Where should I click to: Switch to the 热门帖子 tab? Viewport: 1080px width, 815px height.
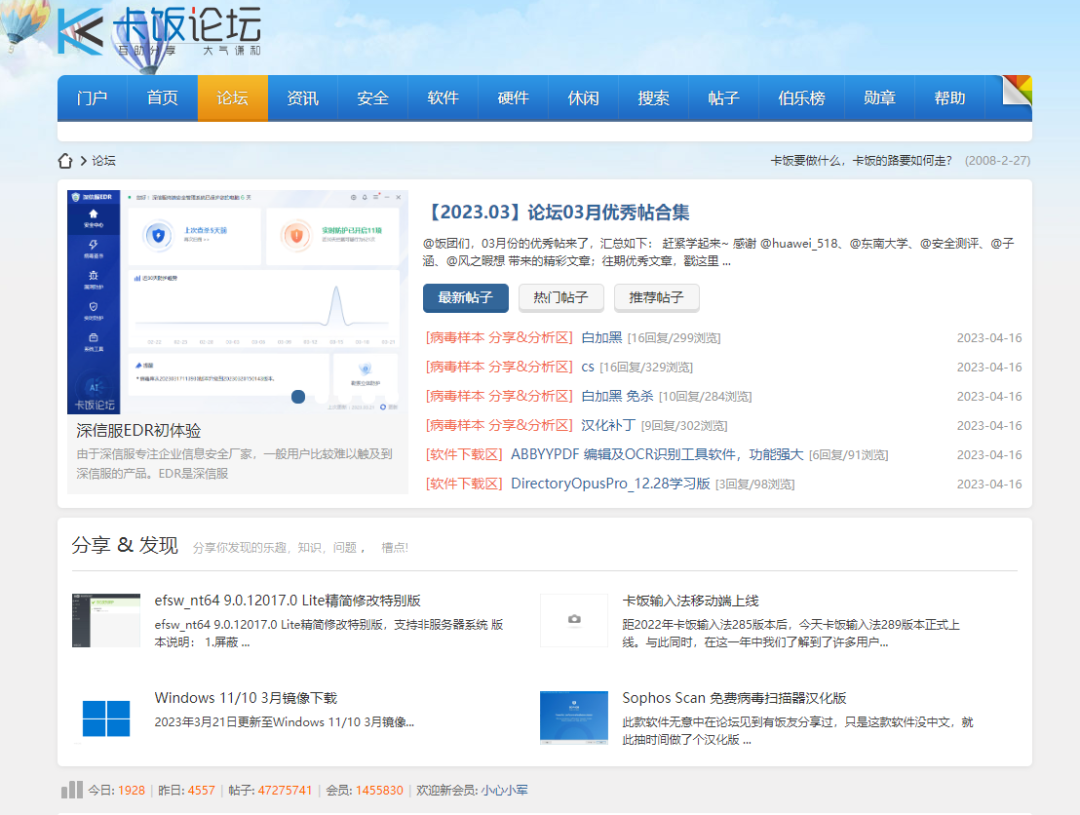click(x=560, y=298)
